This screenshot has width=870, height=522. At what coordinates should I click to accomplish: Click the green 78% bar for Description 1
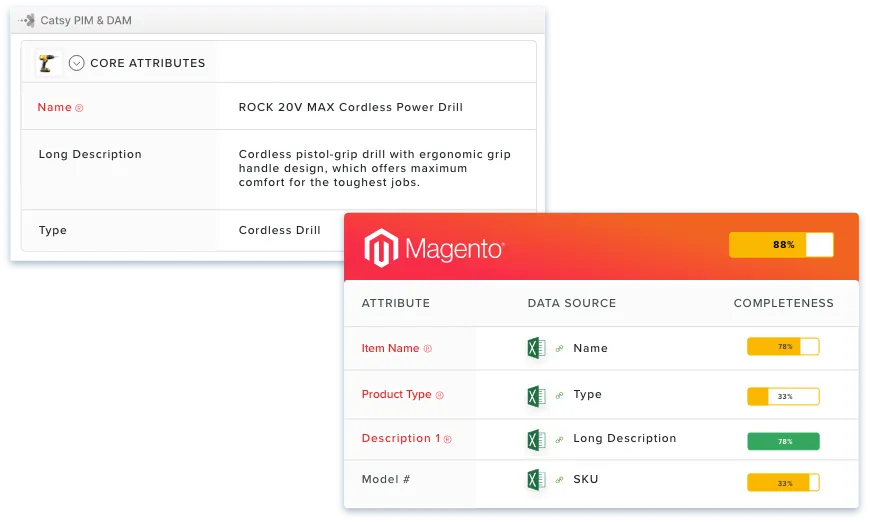click(783, 442)
